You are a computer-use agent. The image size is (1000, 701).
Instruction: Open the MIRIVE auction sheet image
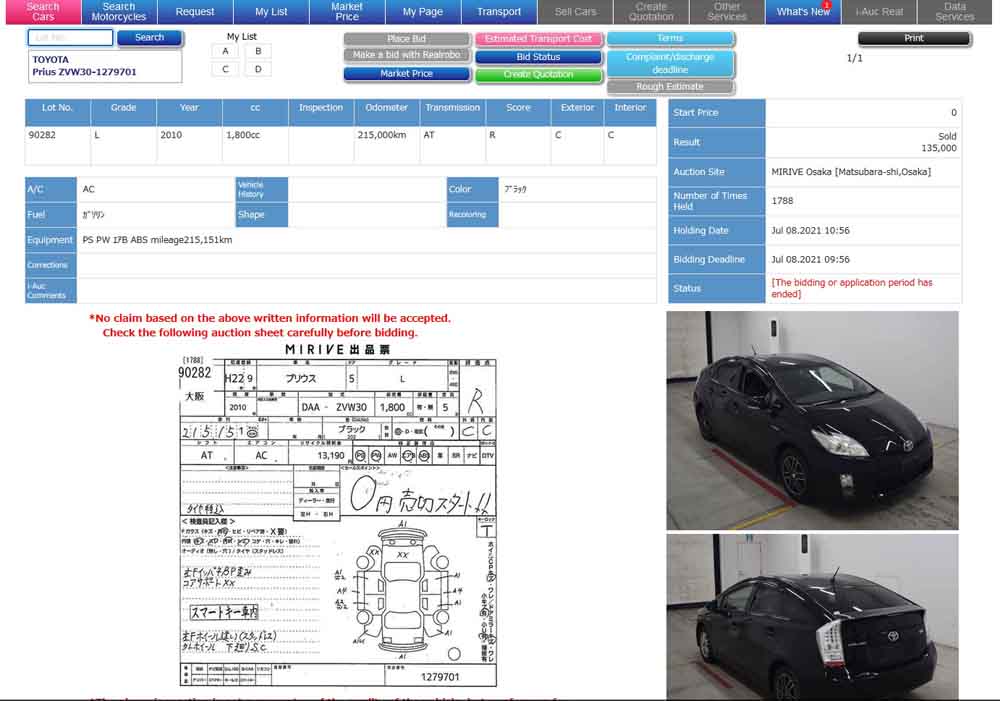tap(338, 515)
